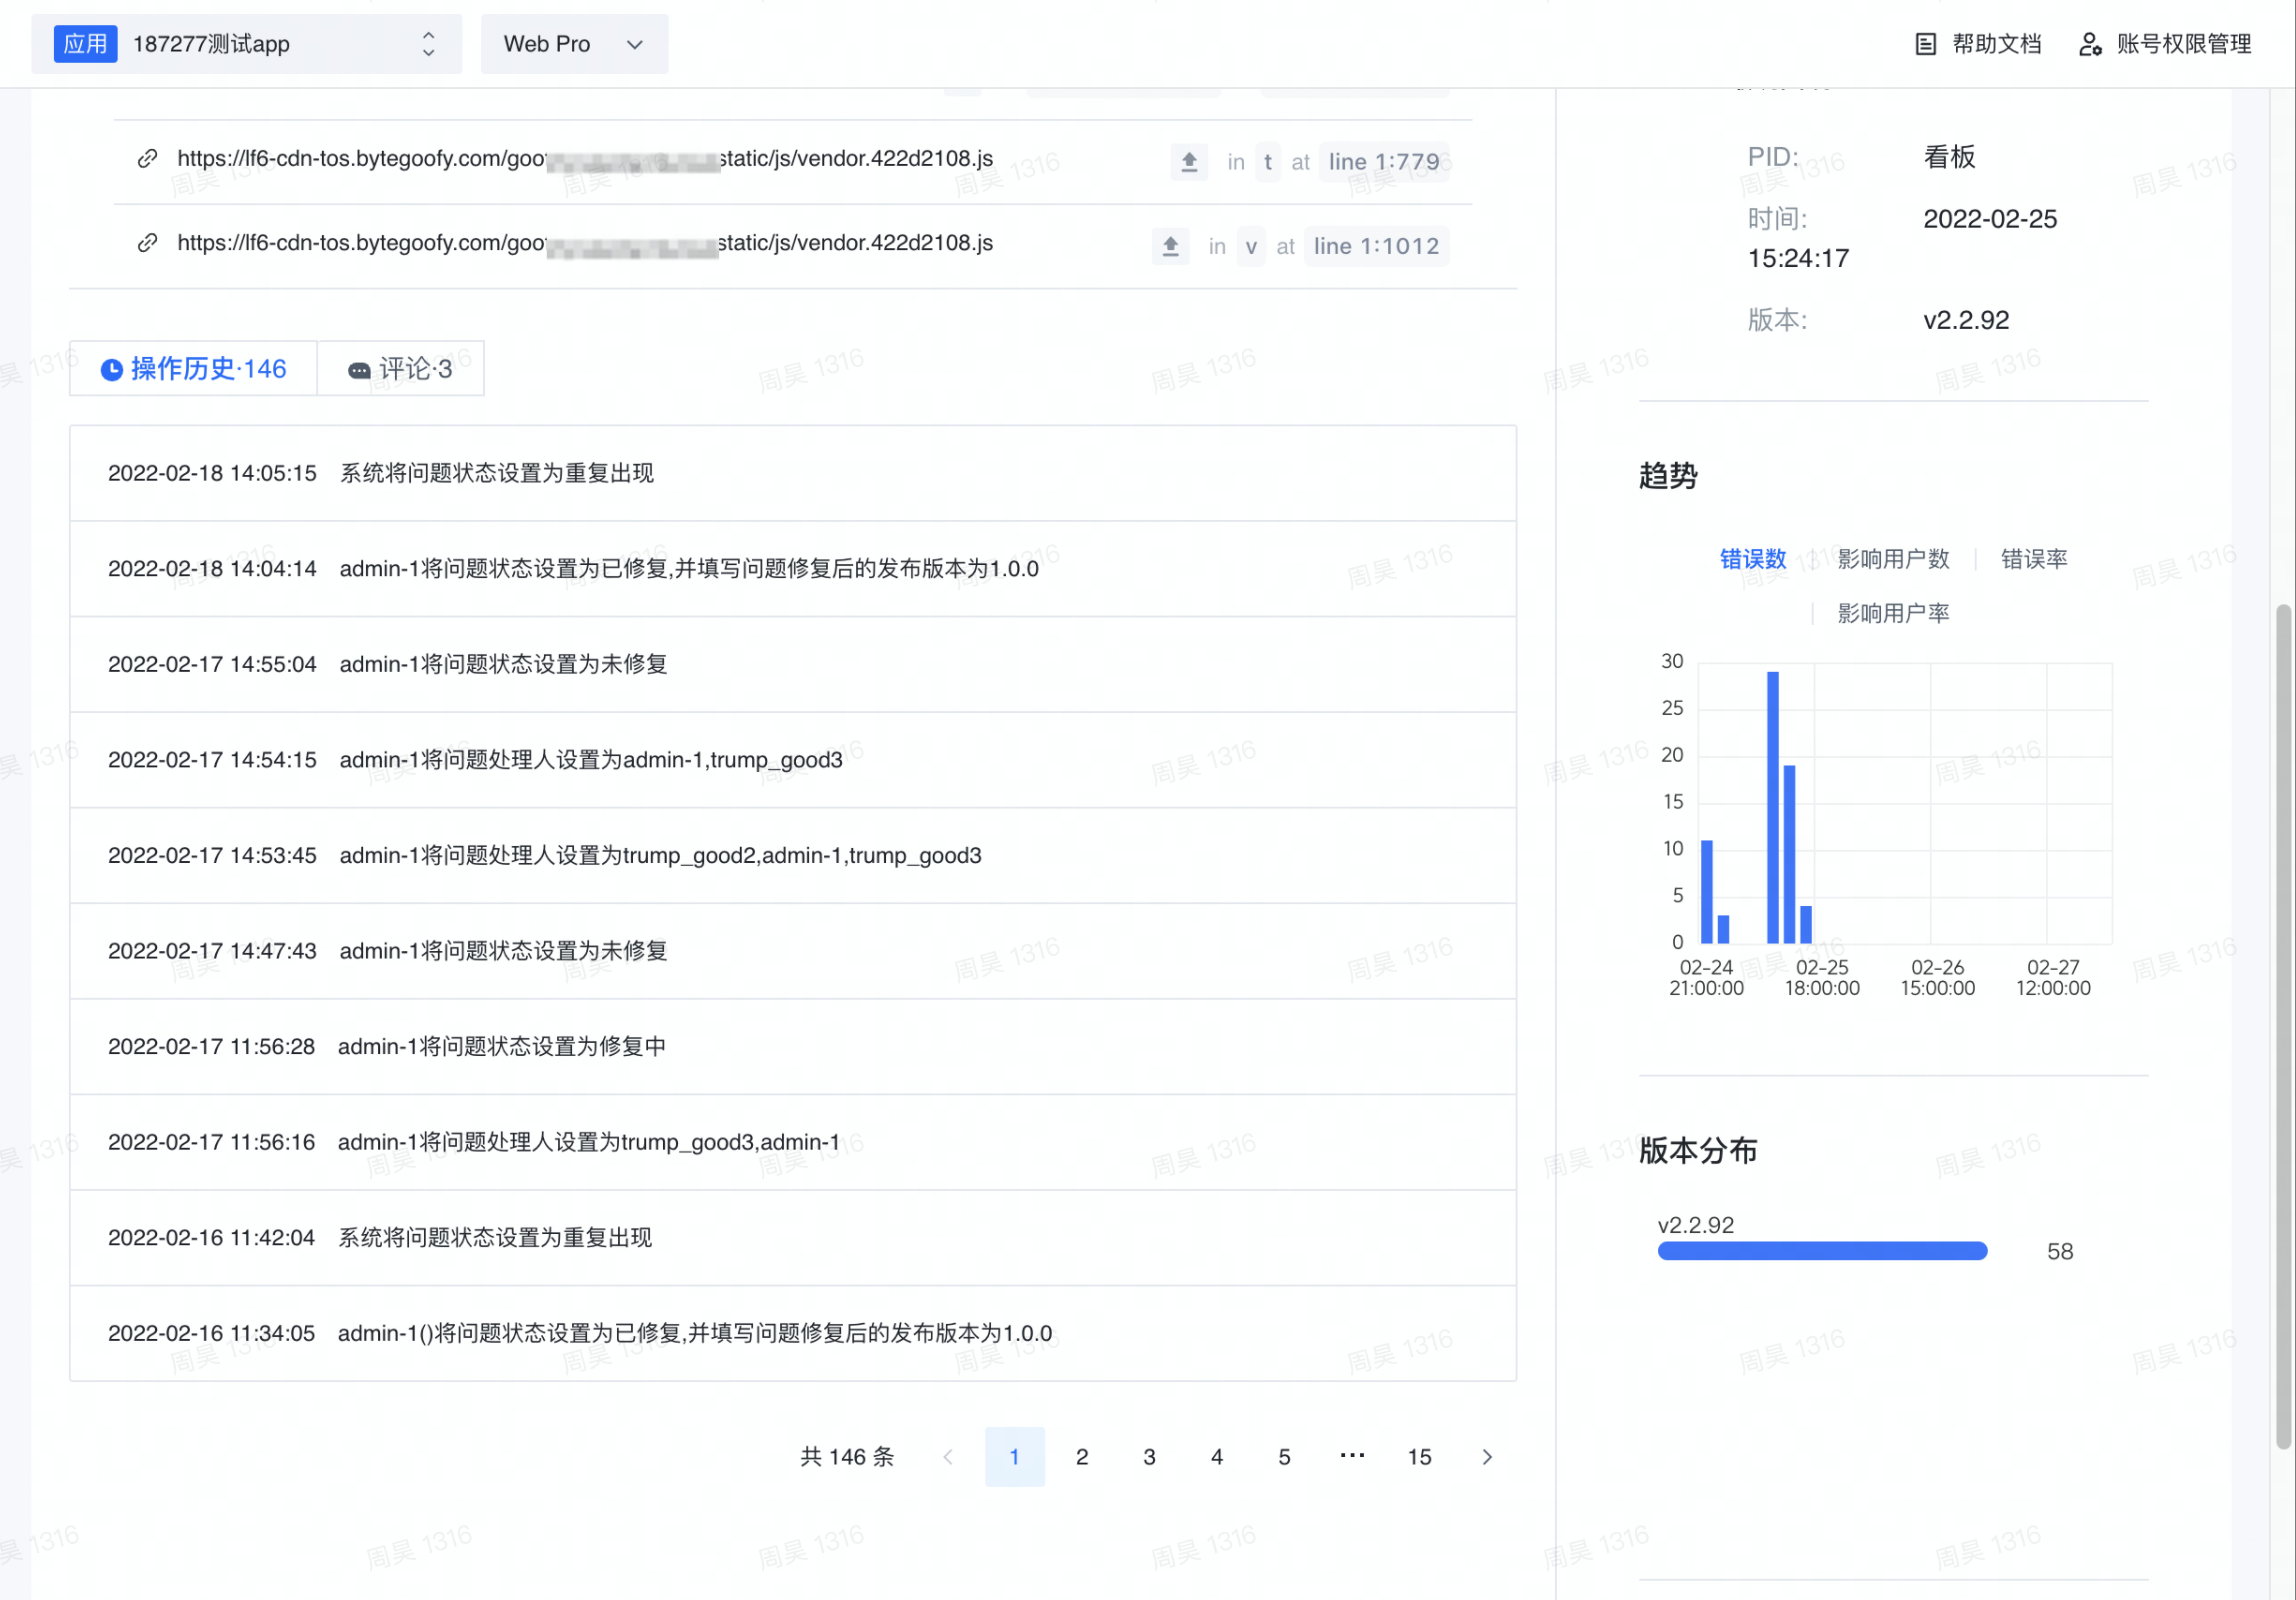The width and height of the screenshot is (2296, 1600).
Task: Open the 187277测试app application selector
Action: pyautogui.click(x=247, y=44)
